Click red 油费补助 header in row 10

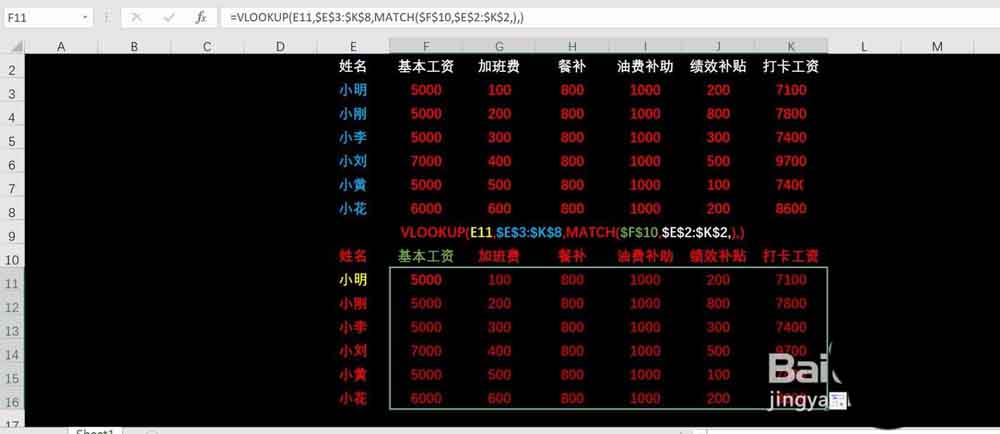[645, 256]
